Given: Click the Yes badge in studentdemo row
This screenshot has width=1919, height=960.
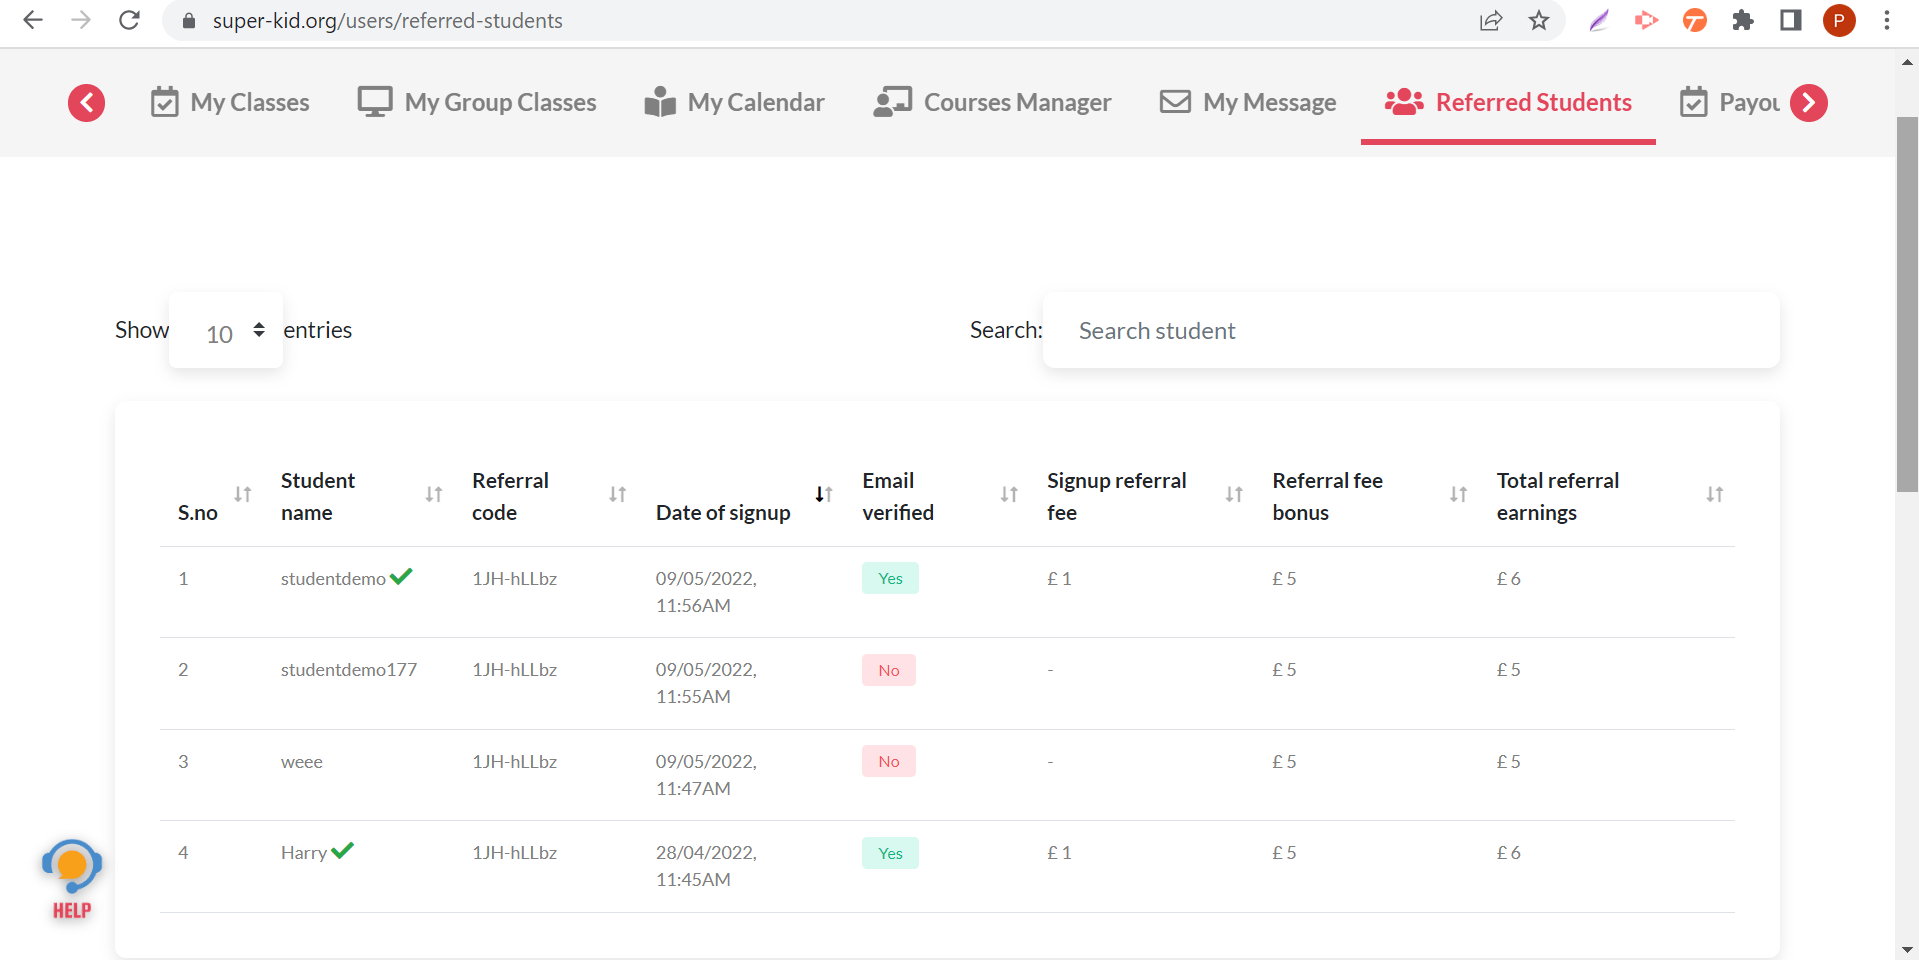Looking at the screenshot, I should click(x=890, y=578).
